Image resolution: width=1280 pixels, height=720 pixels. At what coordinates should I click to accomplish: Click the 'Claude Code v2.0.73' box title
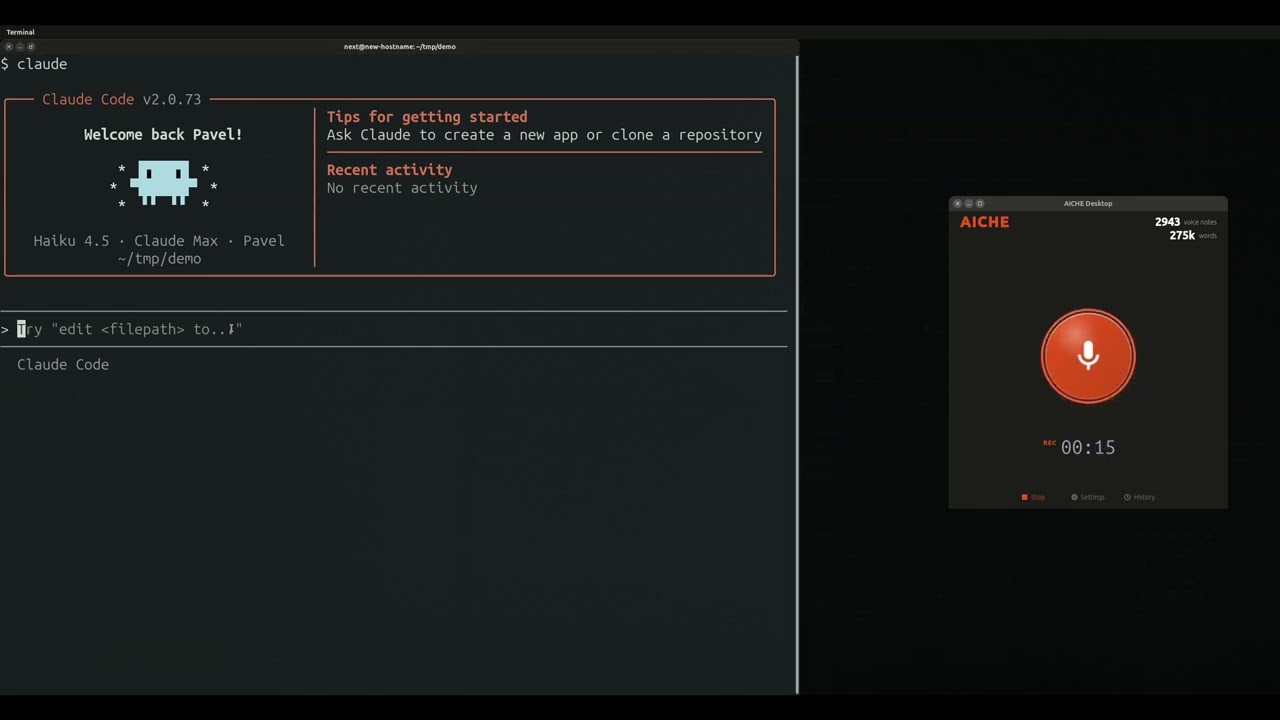[121, 99]
